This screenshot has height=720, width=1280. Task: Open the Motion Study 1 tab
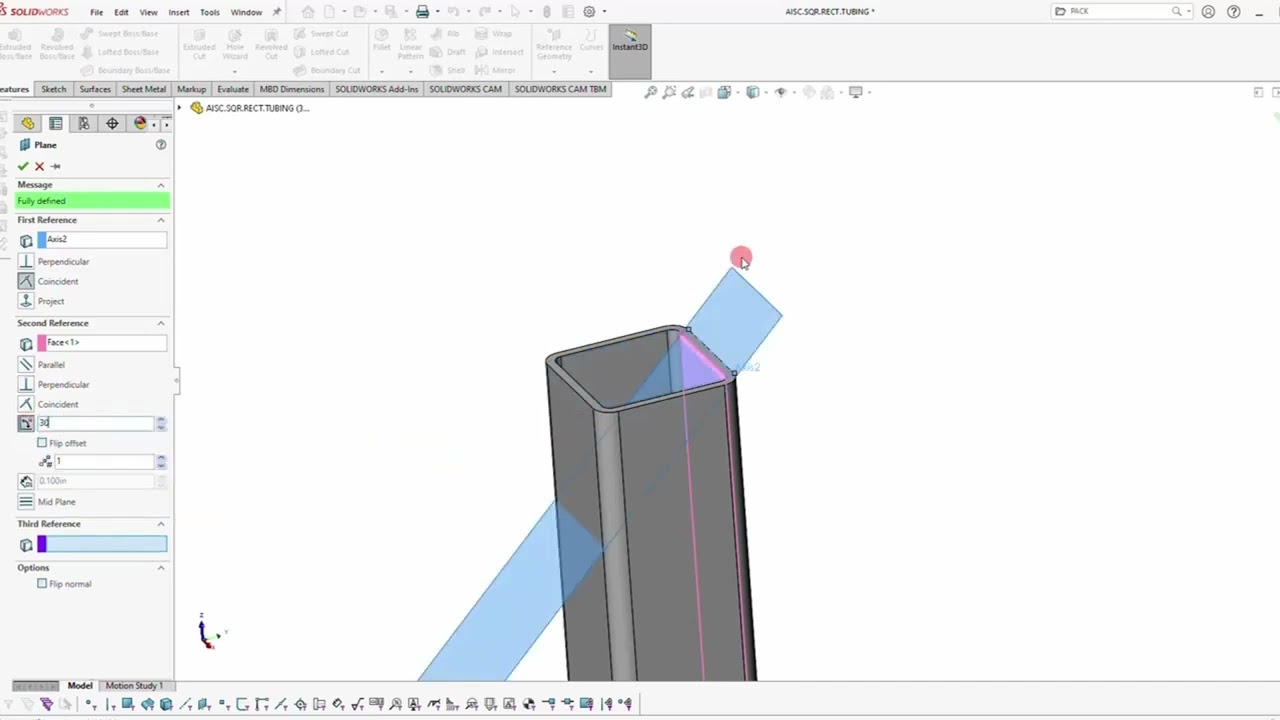pos(134,686)
